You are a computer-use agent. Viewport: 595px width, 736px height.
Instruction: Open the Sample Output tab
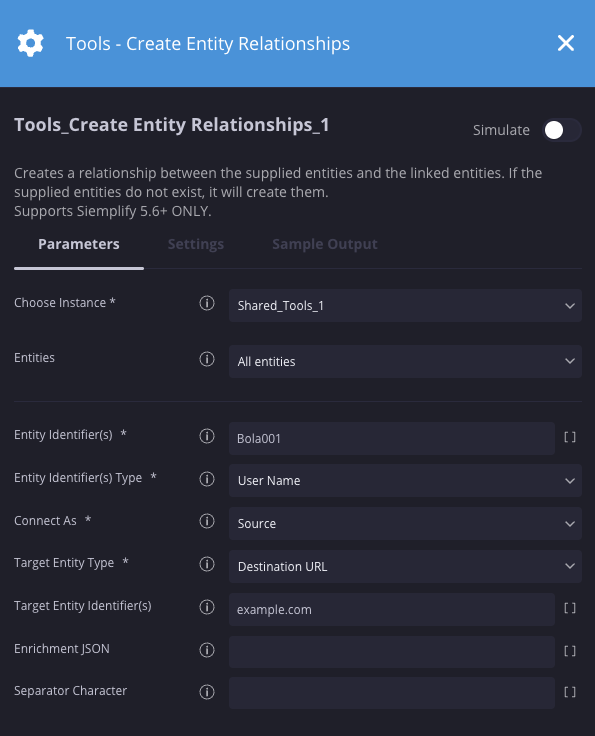[325, 244]
